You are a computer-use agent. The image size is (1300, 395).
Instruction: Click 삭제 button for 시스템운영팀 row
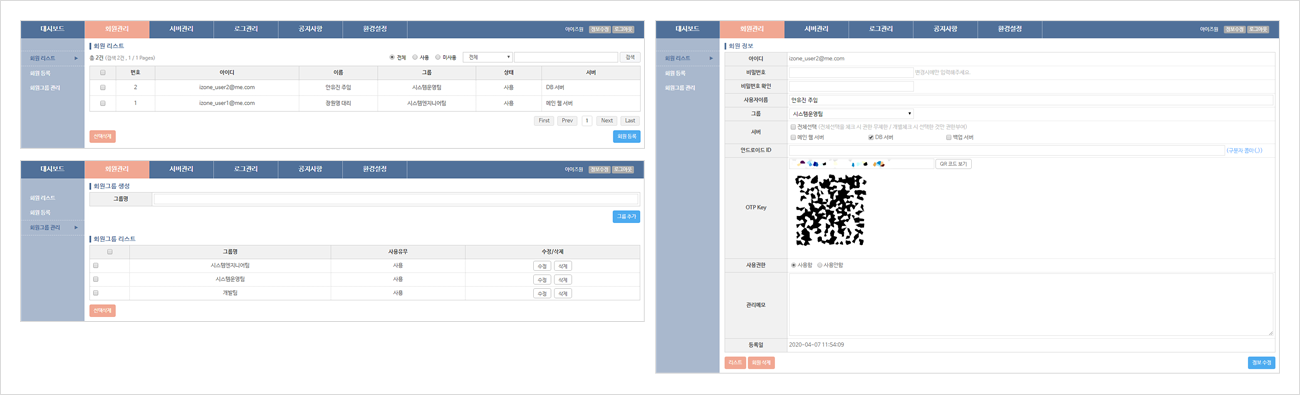click(x=563, y=280)
